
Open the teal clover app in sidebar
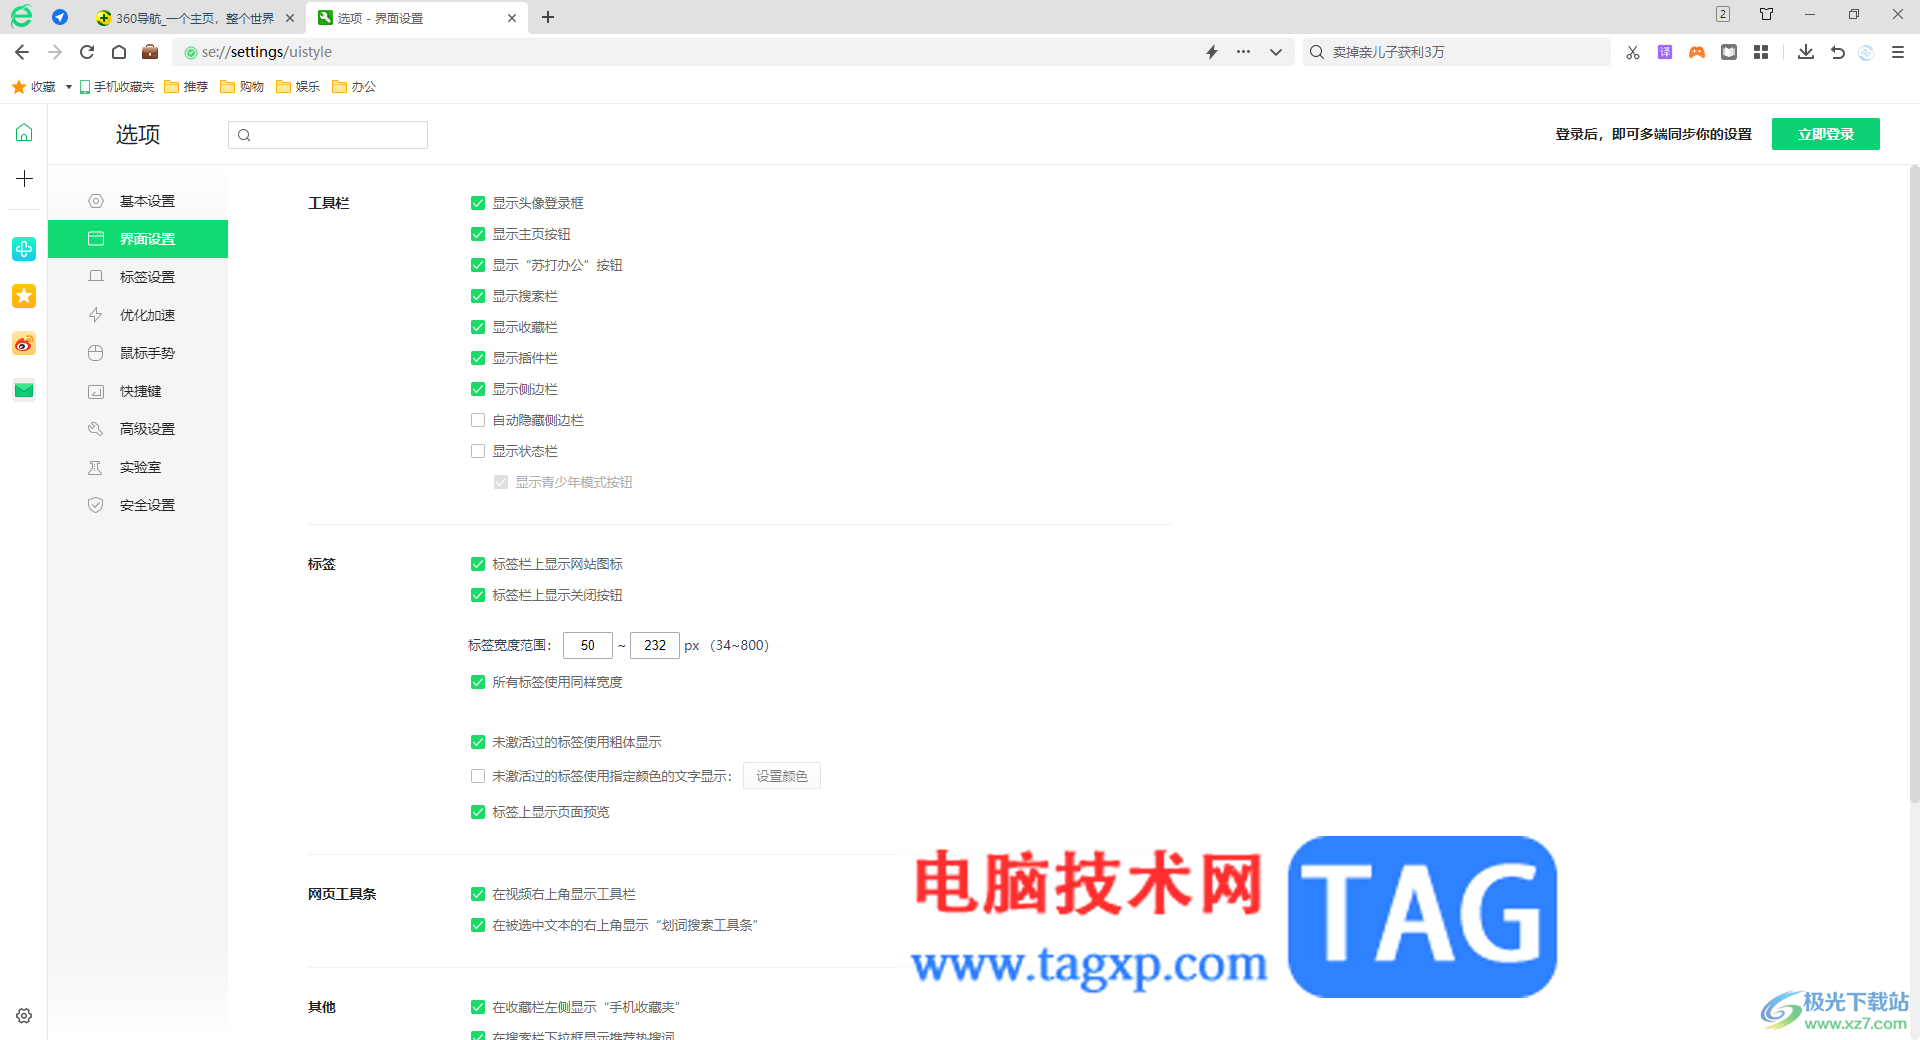click(24, 248)
